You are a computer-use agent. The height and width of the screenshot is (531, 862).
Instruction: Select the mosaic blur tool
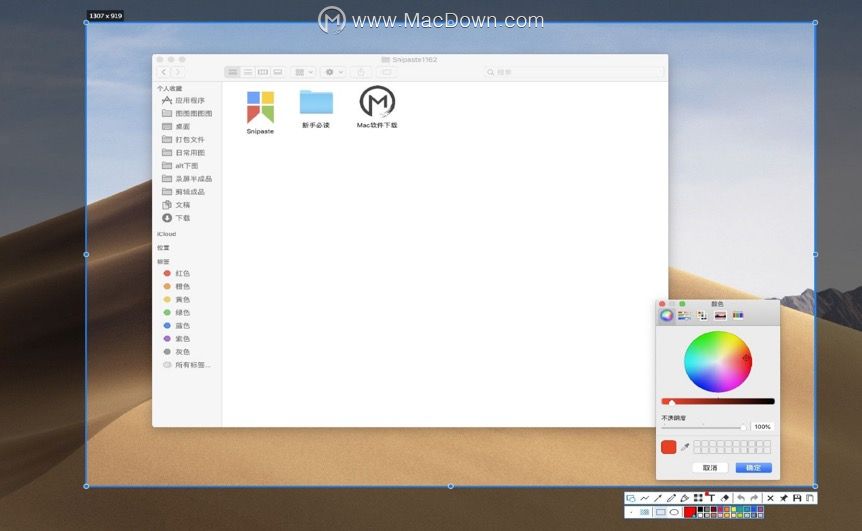(x=698, y=498)
